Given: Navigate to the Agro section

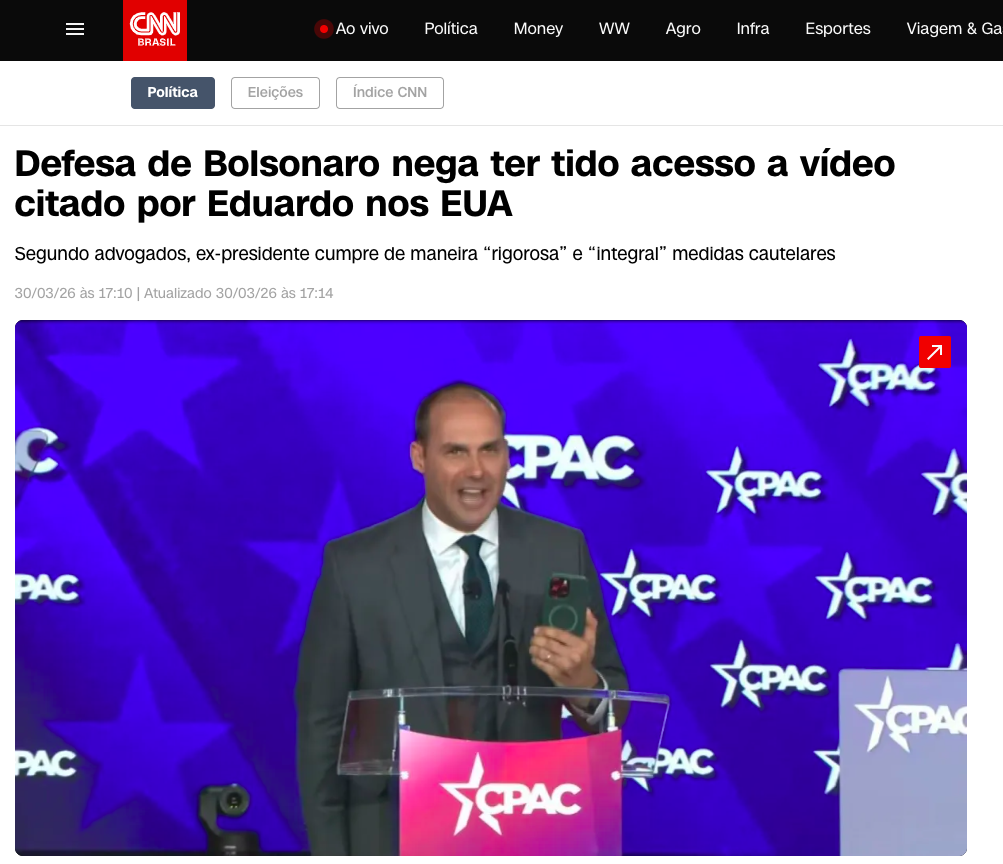Looking at the screenshot, I should pyautogui.click(x=683, y=29).
